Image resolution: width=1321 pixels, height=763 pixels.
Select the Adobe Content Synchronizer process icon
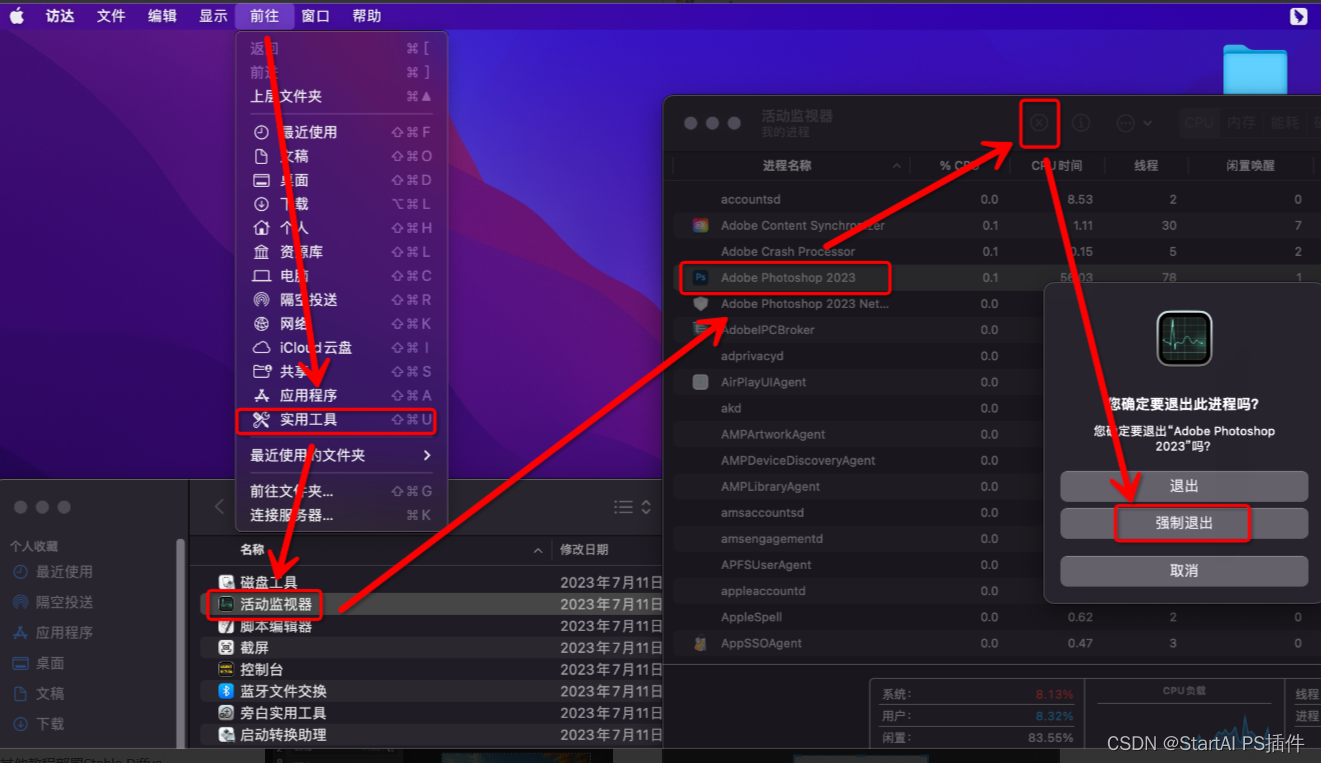701,226
